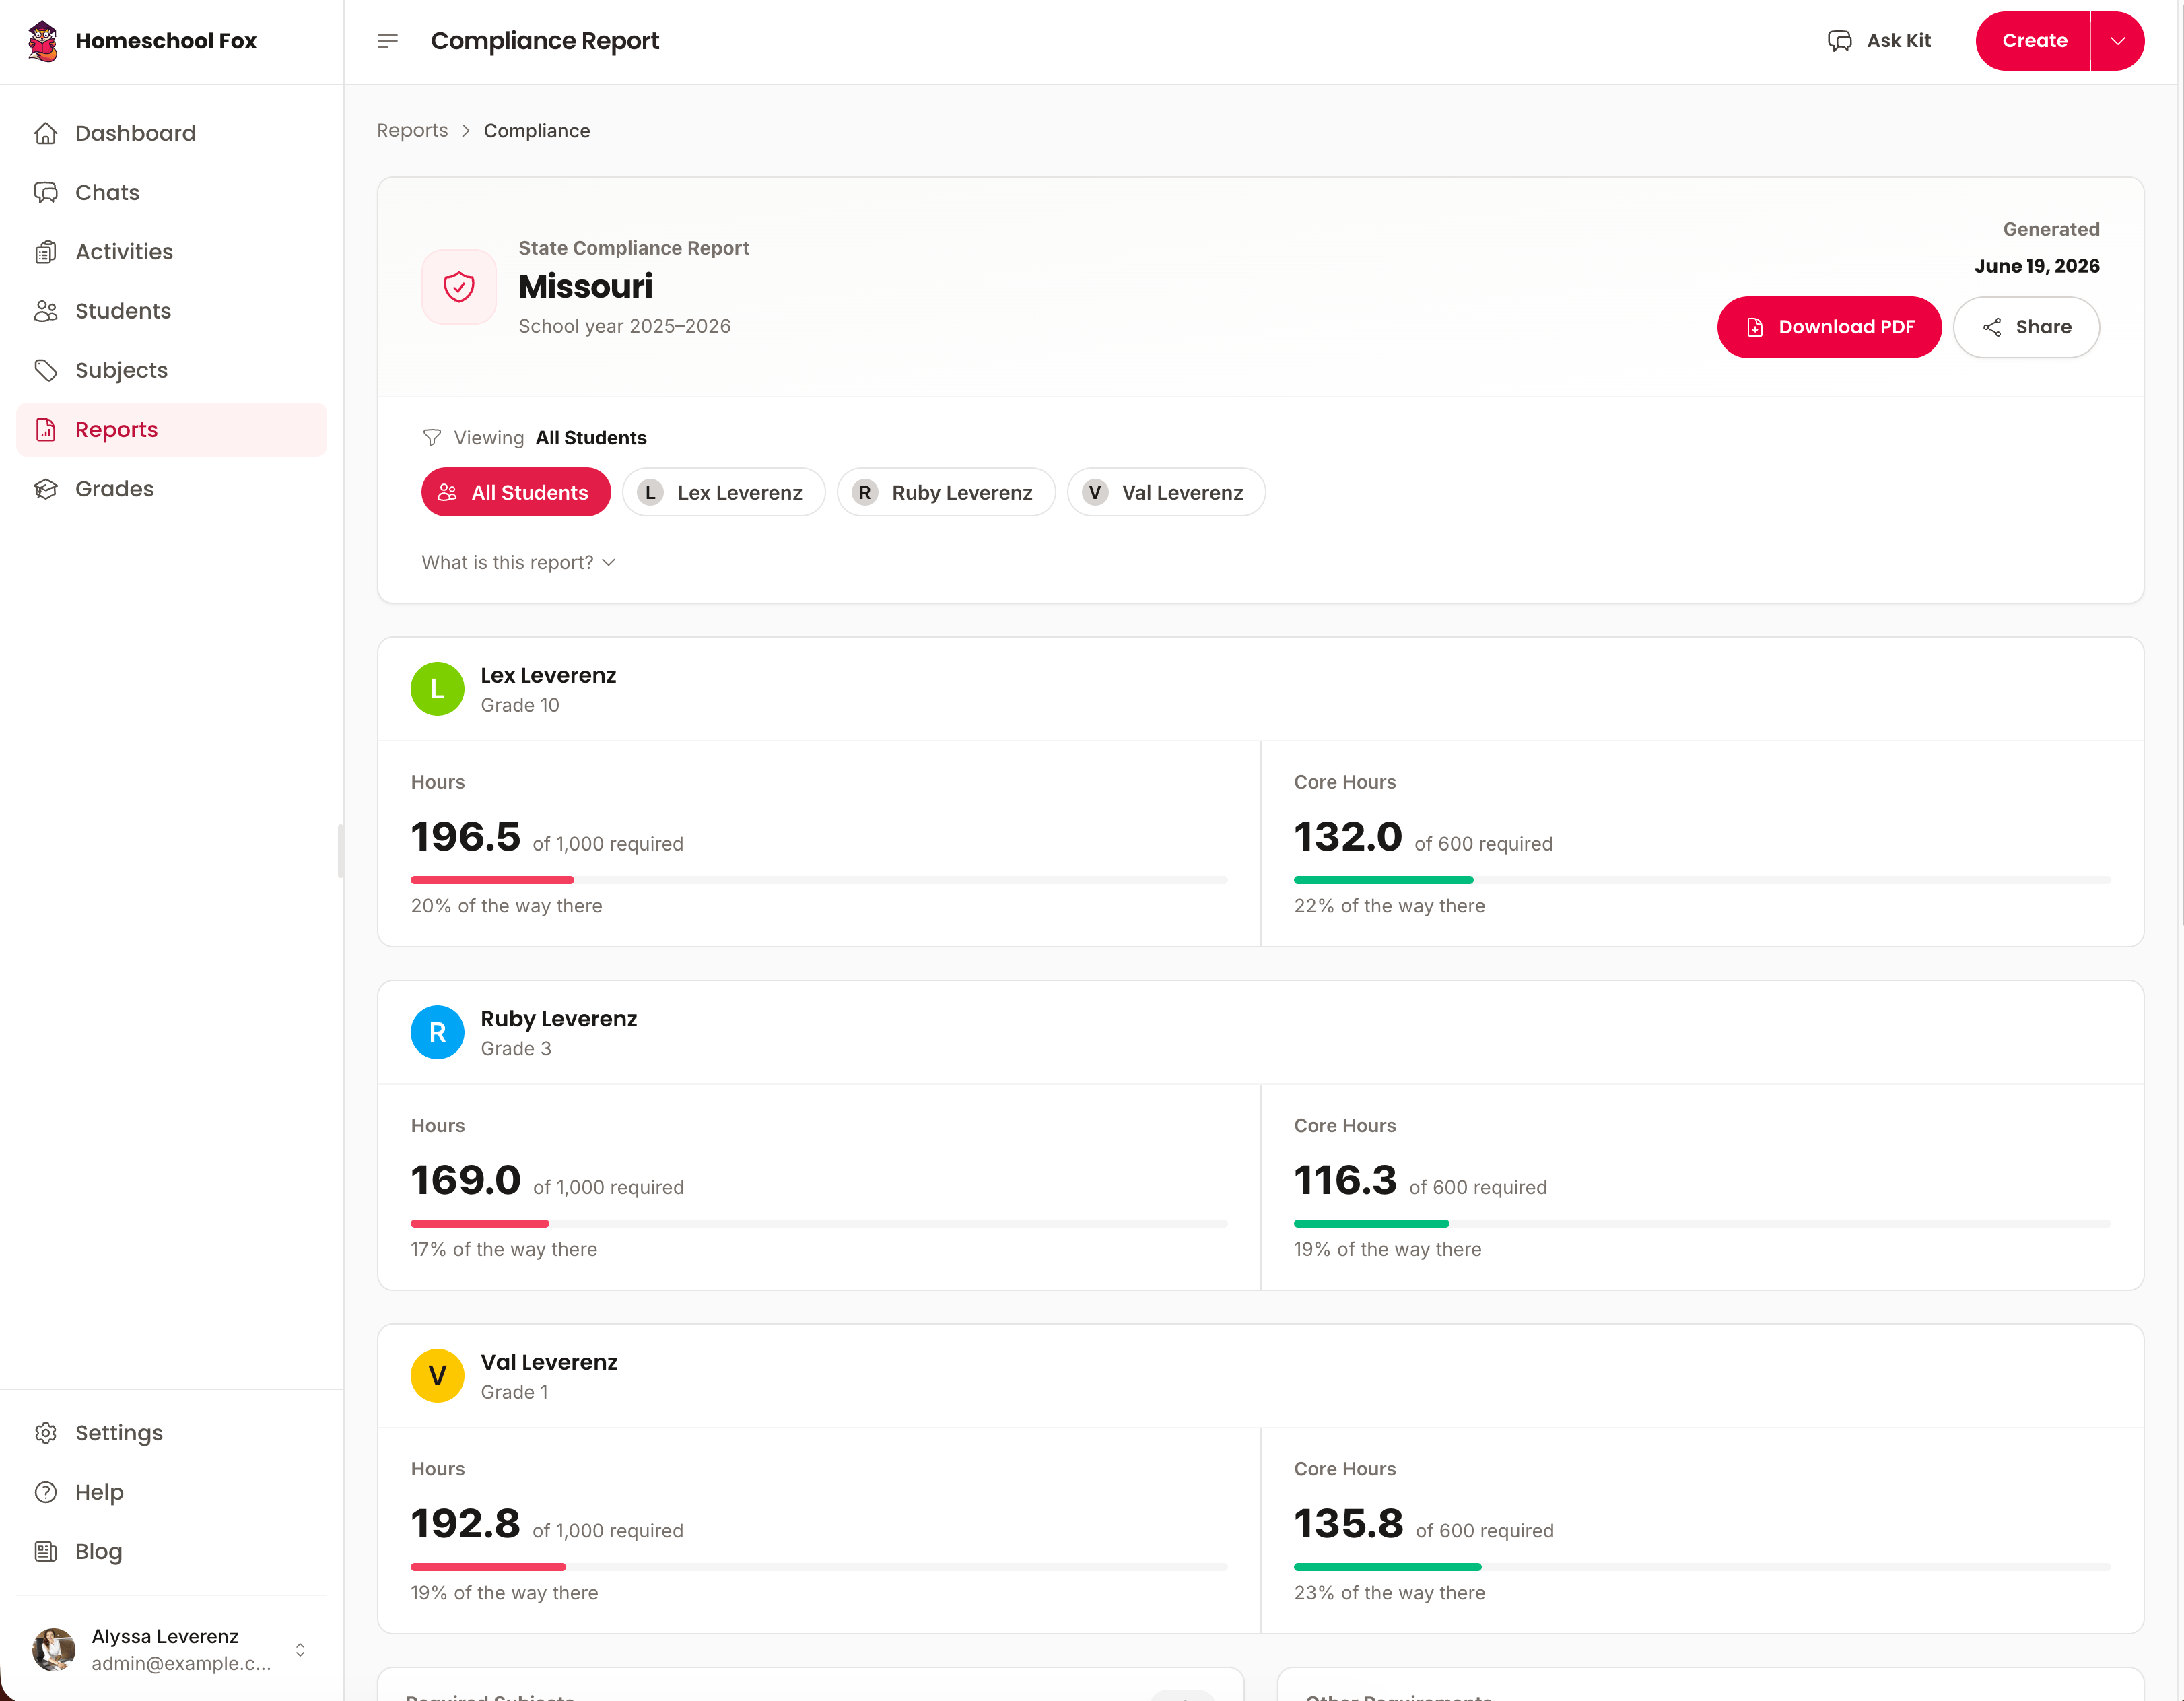Click the Missouri state heading
Screen dimensions: 2184x1701
(585, 287)
